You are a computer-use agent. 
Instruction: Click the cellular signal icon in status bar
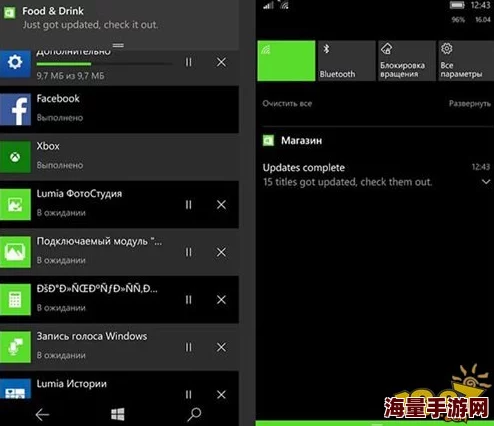[268, 5]
